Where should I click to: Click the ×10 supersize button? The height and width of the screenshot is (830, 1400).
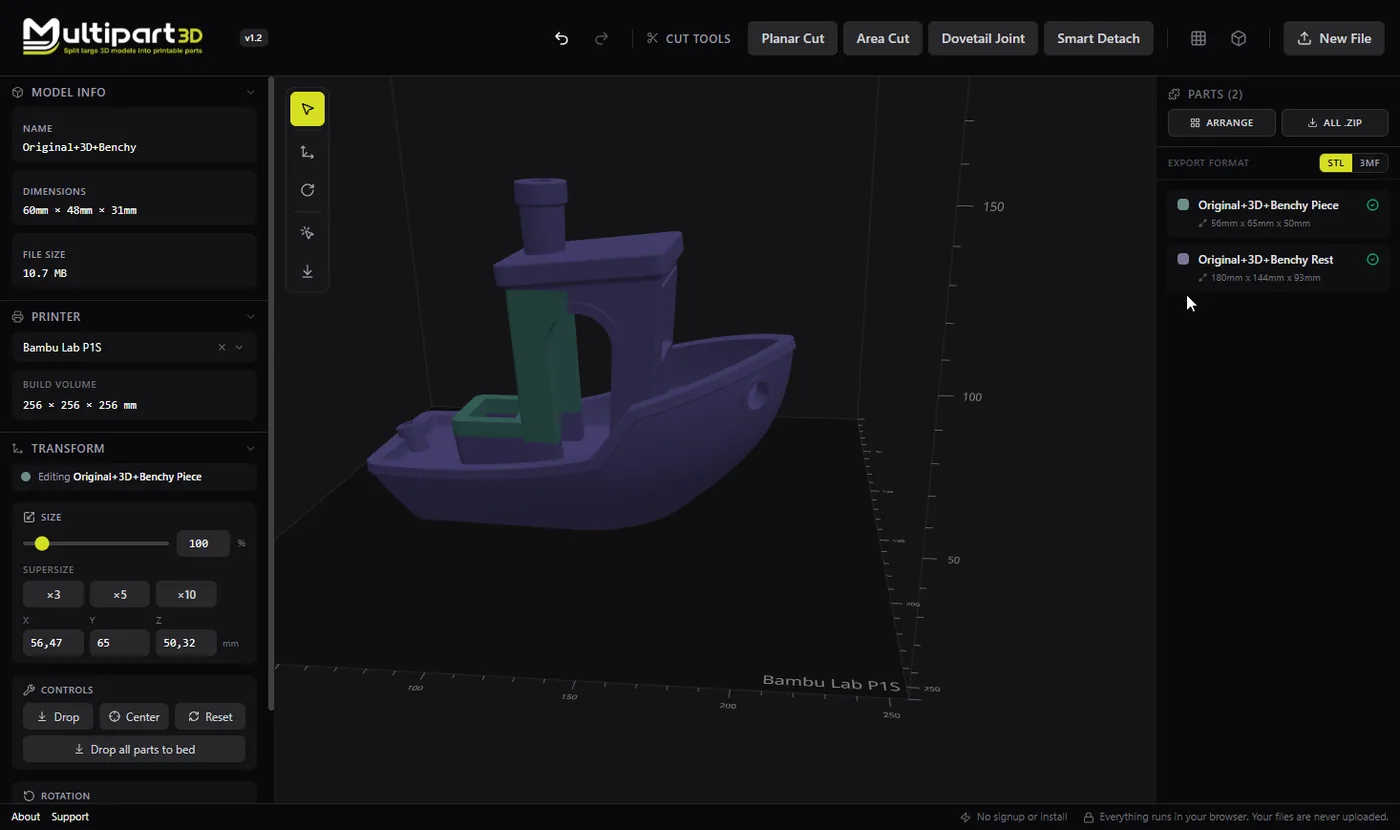coord(186,594)
